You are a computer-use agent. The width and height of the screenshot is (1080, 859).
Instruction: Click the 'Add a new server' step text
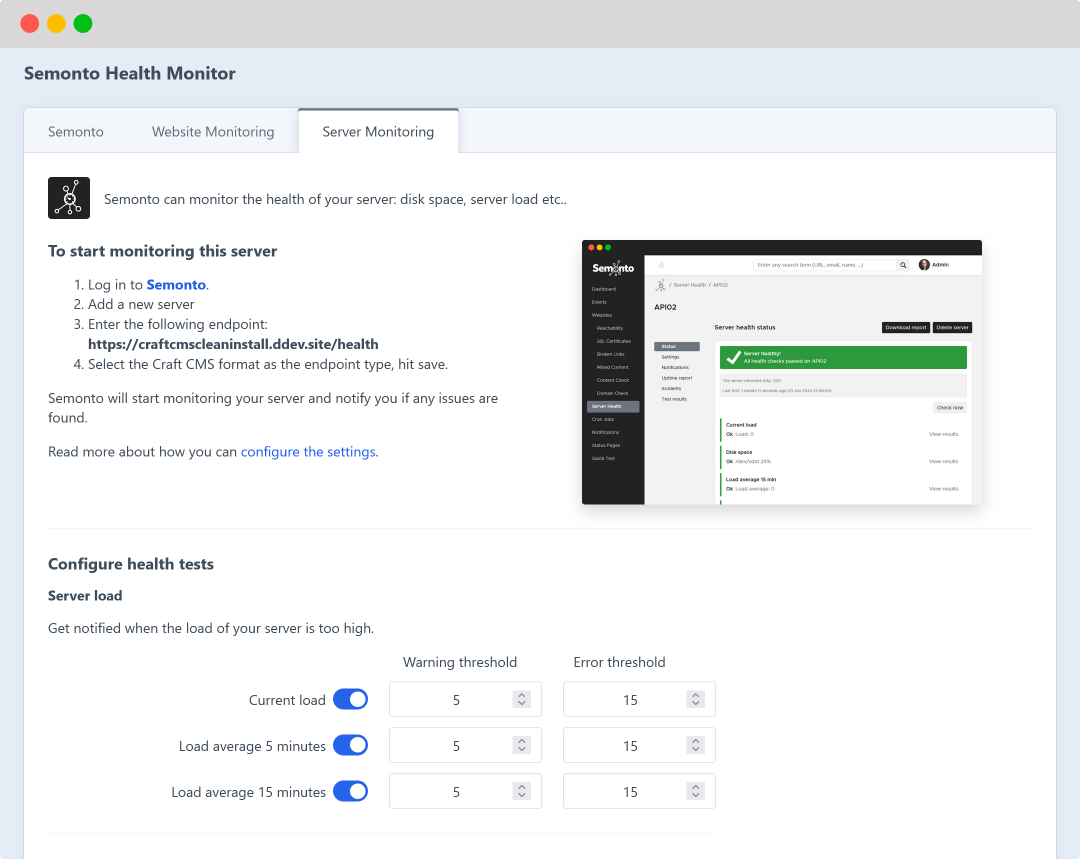coord(141,304)
